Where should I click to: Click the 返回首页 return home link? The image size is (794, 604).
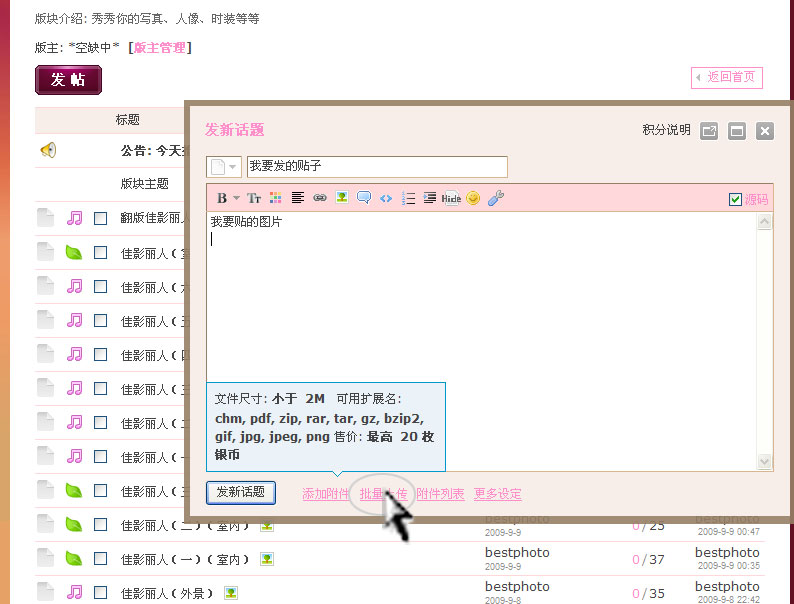(x=727, y=77)
